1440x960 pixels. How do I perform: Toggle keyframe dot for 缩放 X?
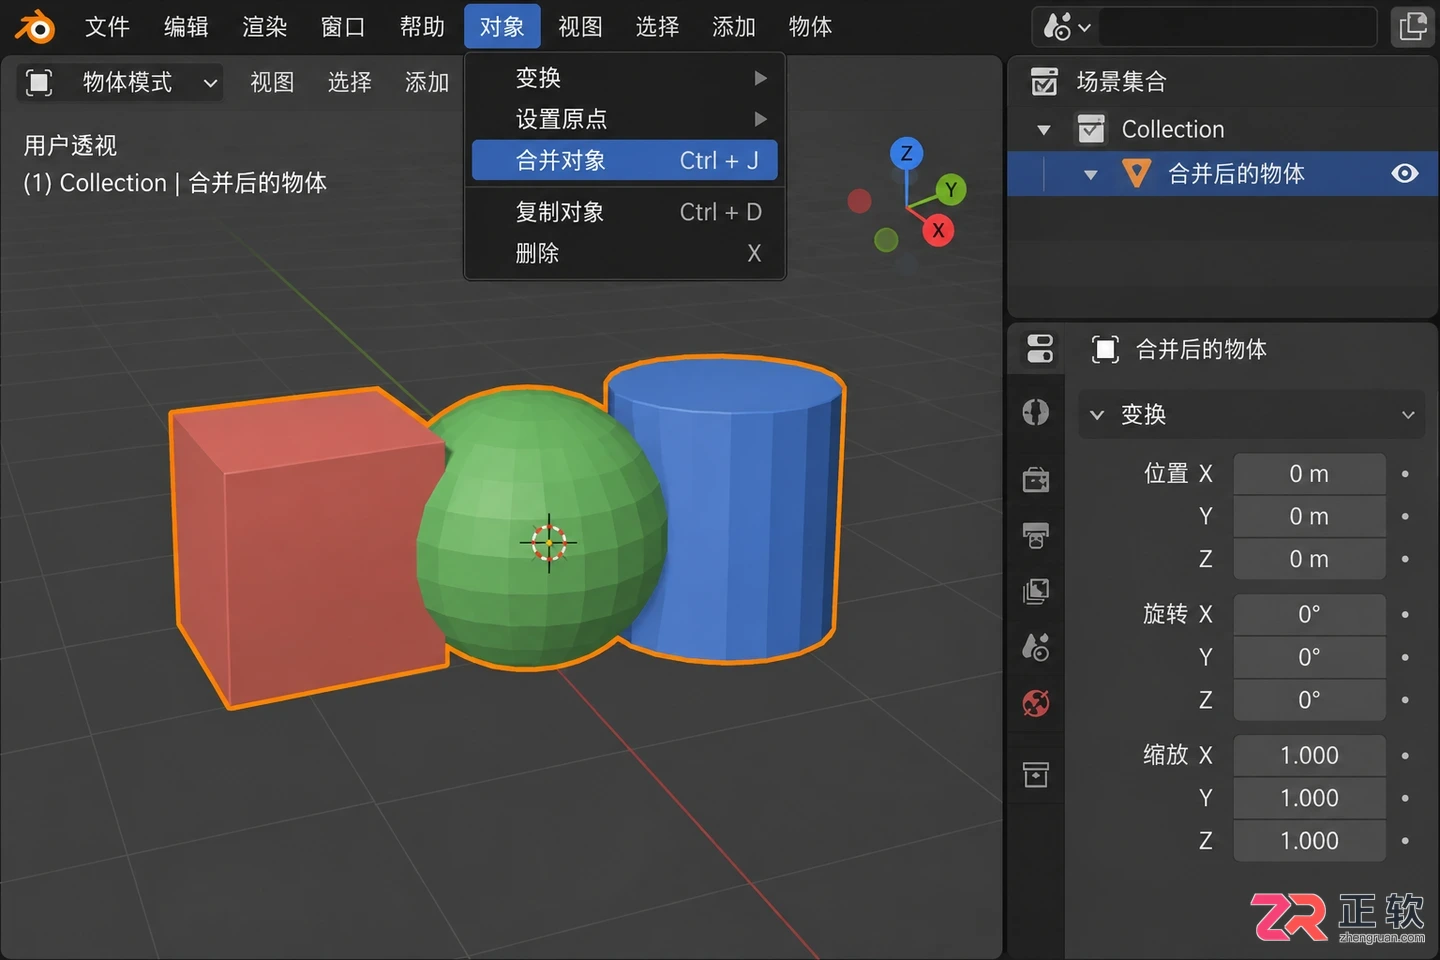1405,755
